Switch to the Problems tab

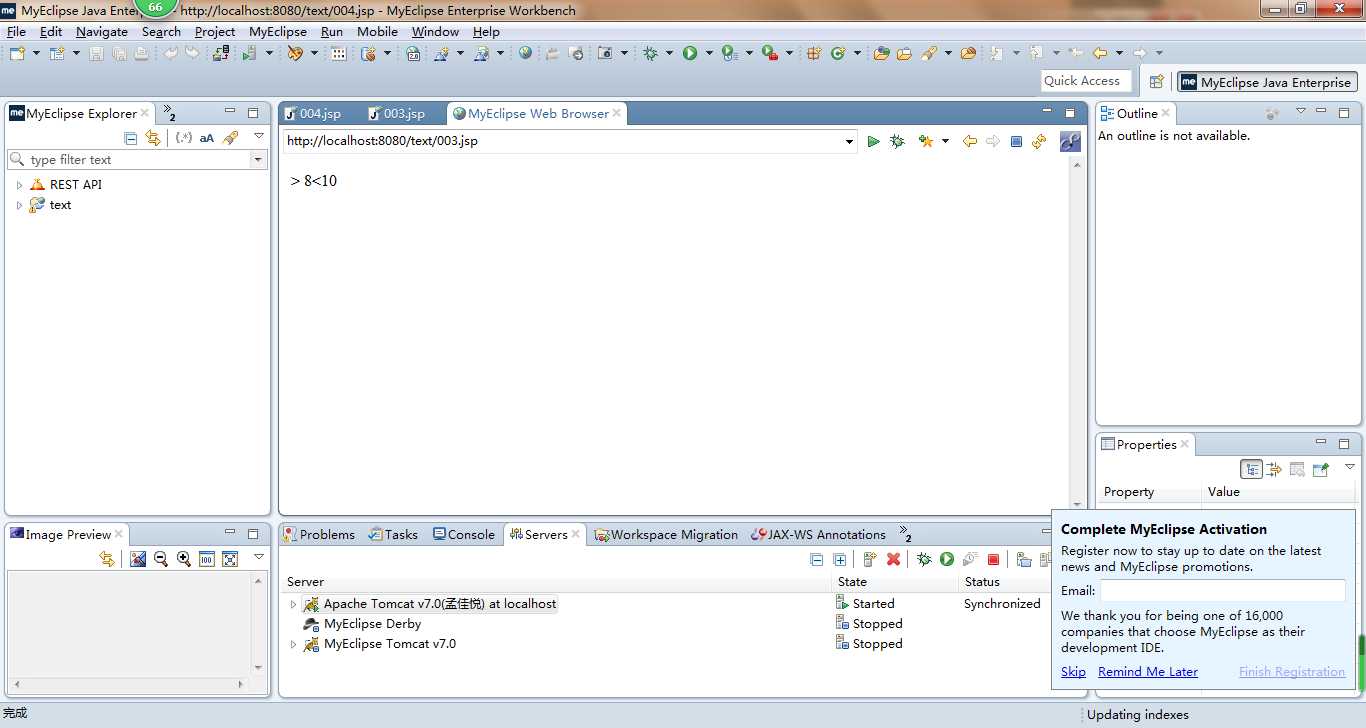tap(319, 535)
